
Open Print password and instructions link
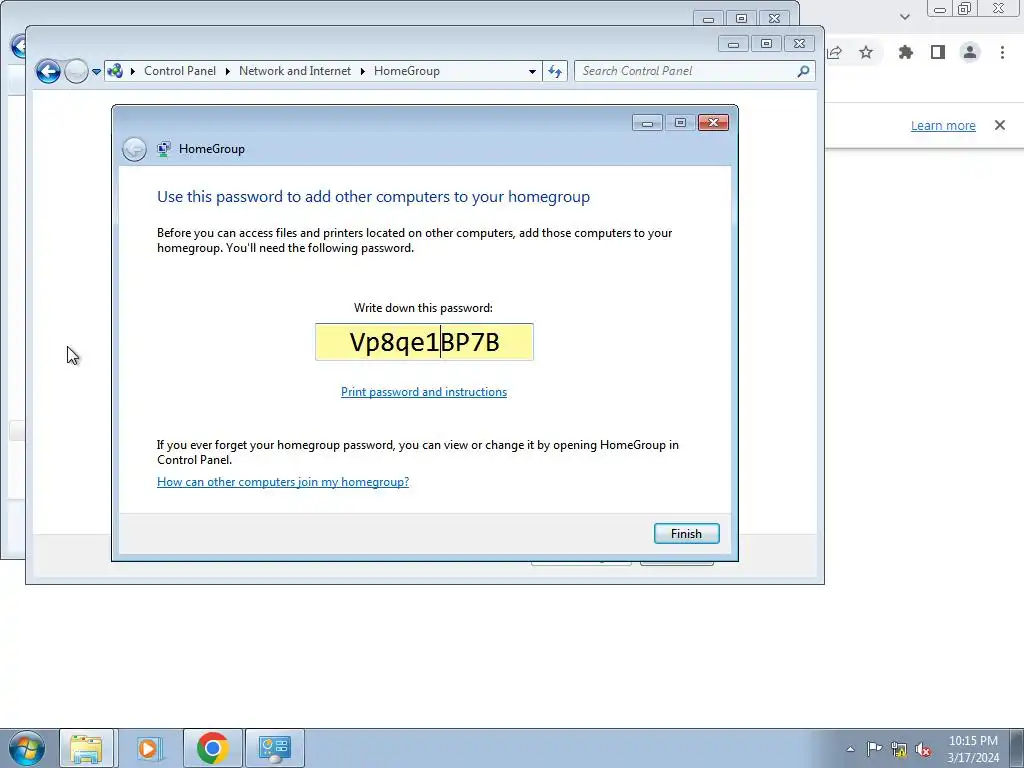424,392
